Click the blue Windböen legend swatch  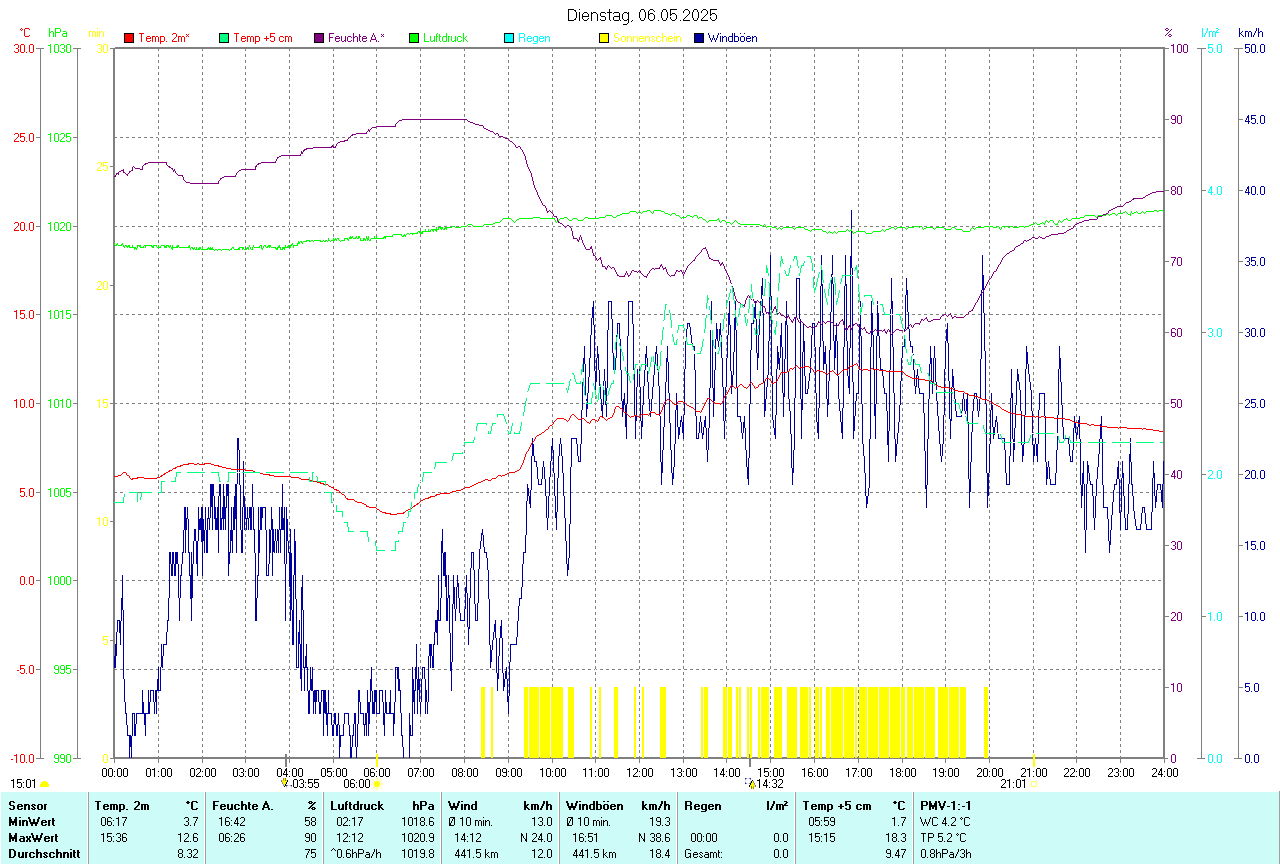pos(699,38)
